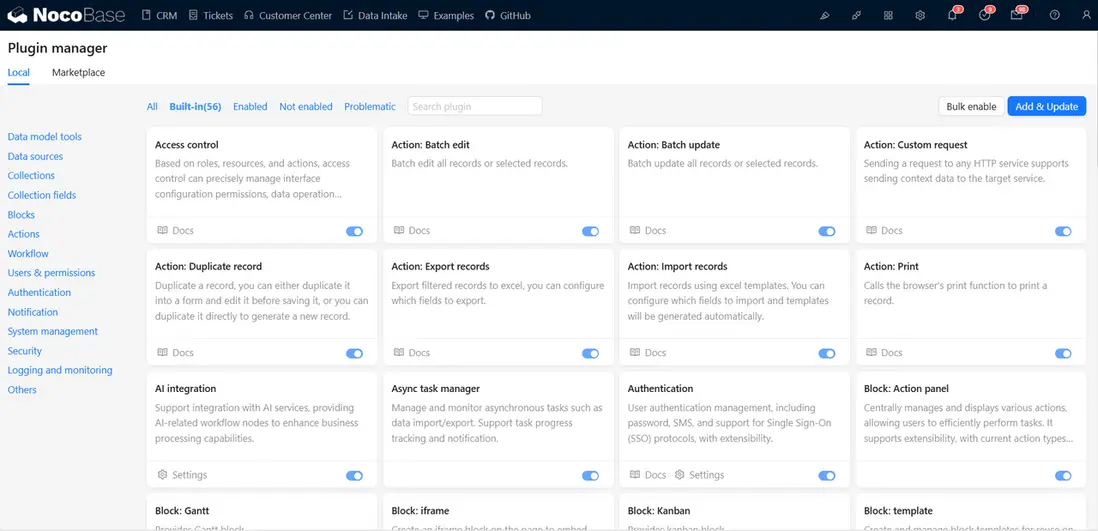The width and height of the screenshot is (1098, 531).
Task: Open the CRM menu
Action: (x=159, y=15)
